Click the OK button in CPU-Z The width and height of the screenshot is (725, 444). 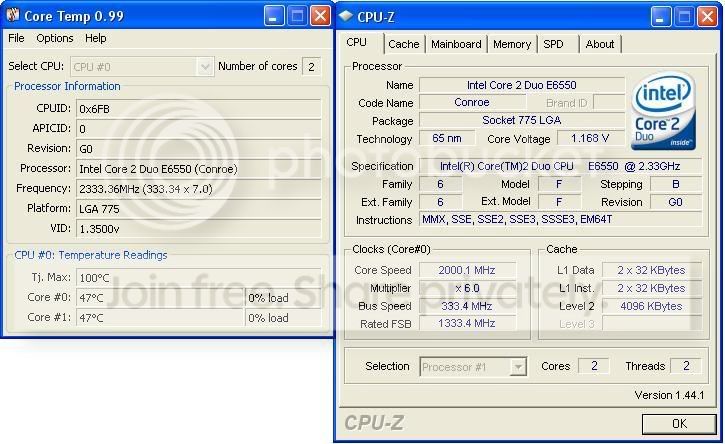pyautogui.click(x=679, y=424)
